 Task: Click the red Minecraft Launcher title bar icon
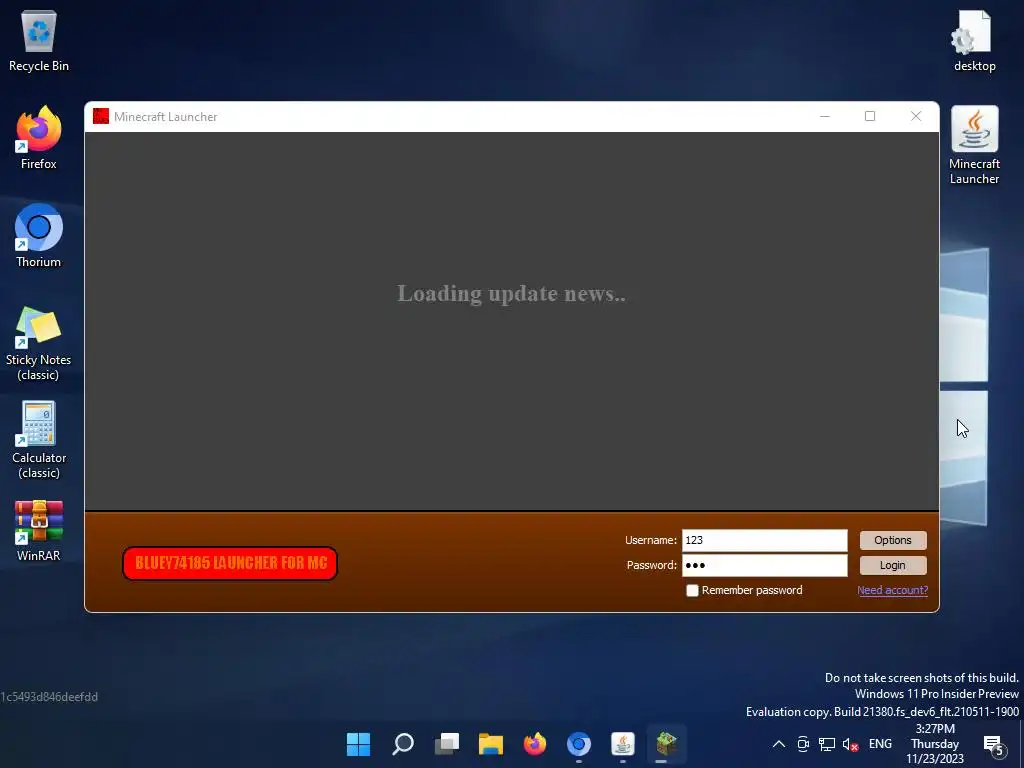tap(101, 116)
